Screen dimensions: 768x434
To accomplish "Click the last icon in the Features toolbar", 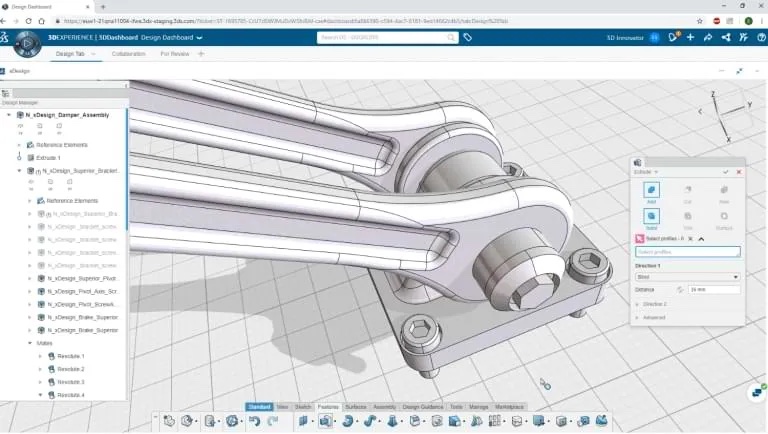I will pyautogui.click(x=601, y=421).
